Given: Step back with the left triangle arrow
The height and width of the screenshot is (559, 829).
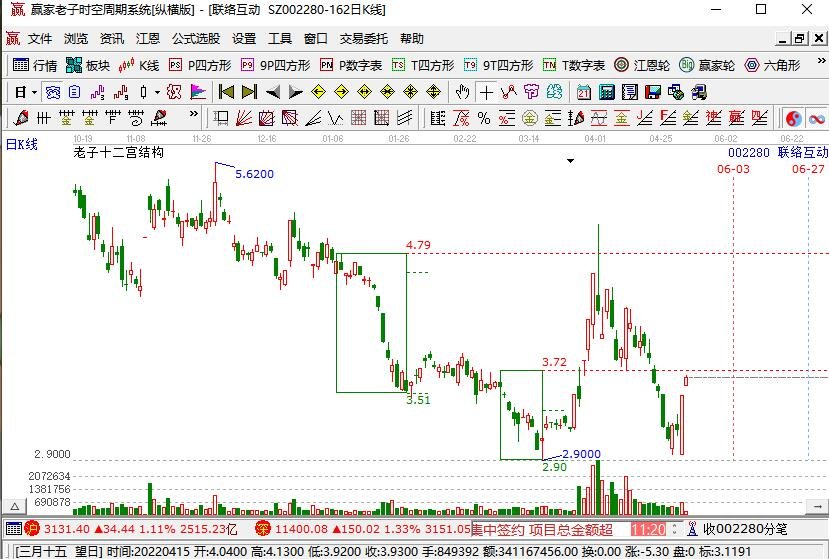Looking at the screenshot, I should point(273,93).
